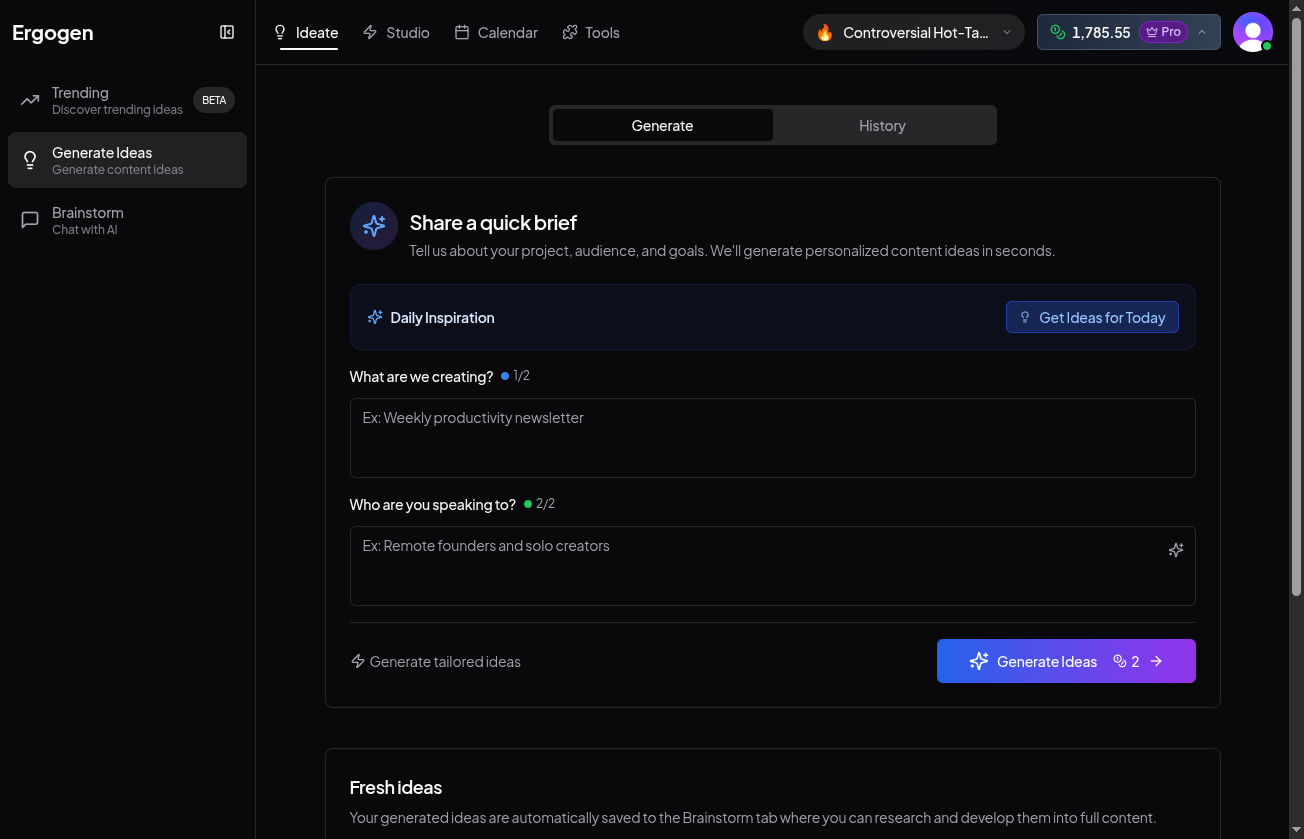The height and width of the screenshot is (839, 1304).
Task: Select the Generate segment toggle
Action: pyautogui.click(x=662, y=125)
